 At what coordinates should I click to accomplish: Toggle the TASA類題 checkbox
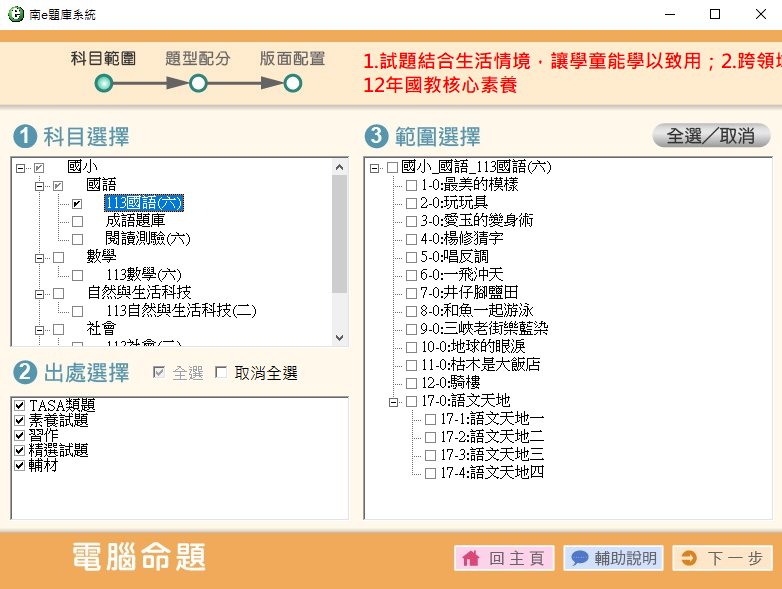click(x=19, y=405)
